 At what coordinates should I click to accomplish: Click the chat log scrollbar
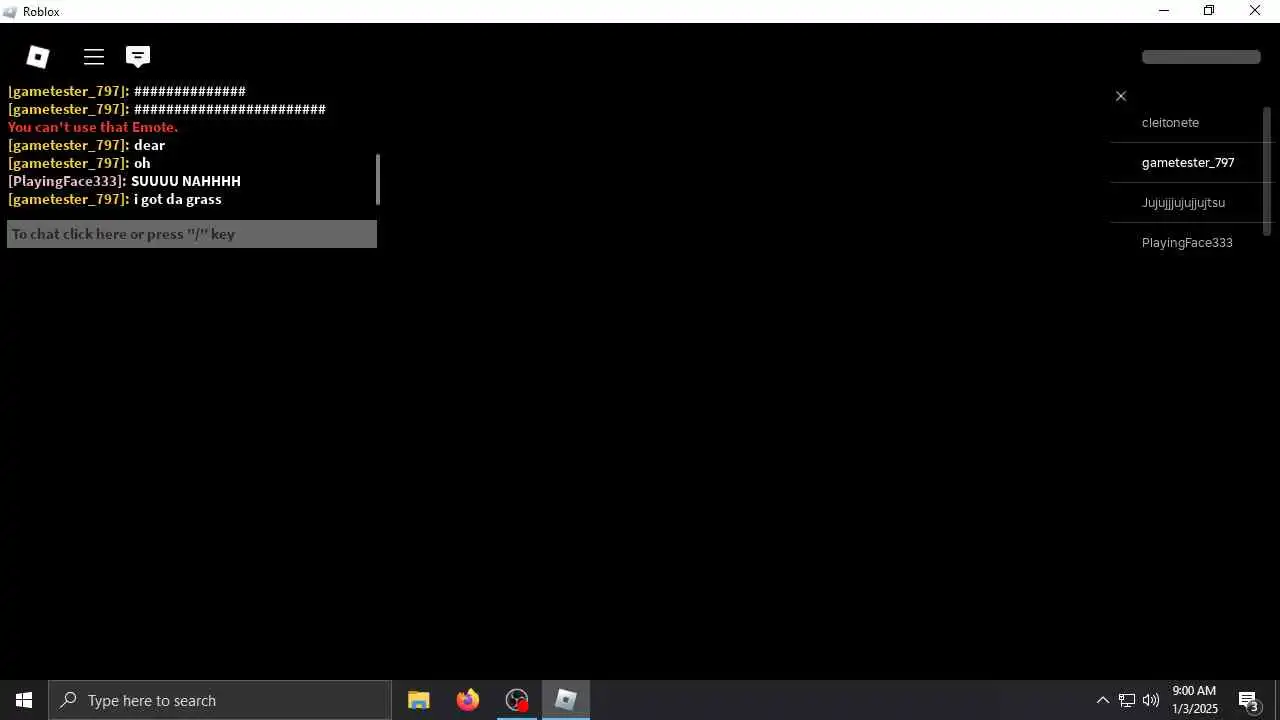point(378,179)
